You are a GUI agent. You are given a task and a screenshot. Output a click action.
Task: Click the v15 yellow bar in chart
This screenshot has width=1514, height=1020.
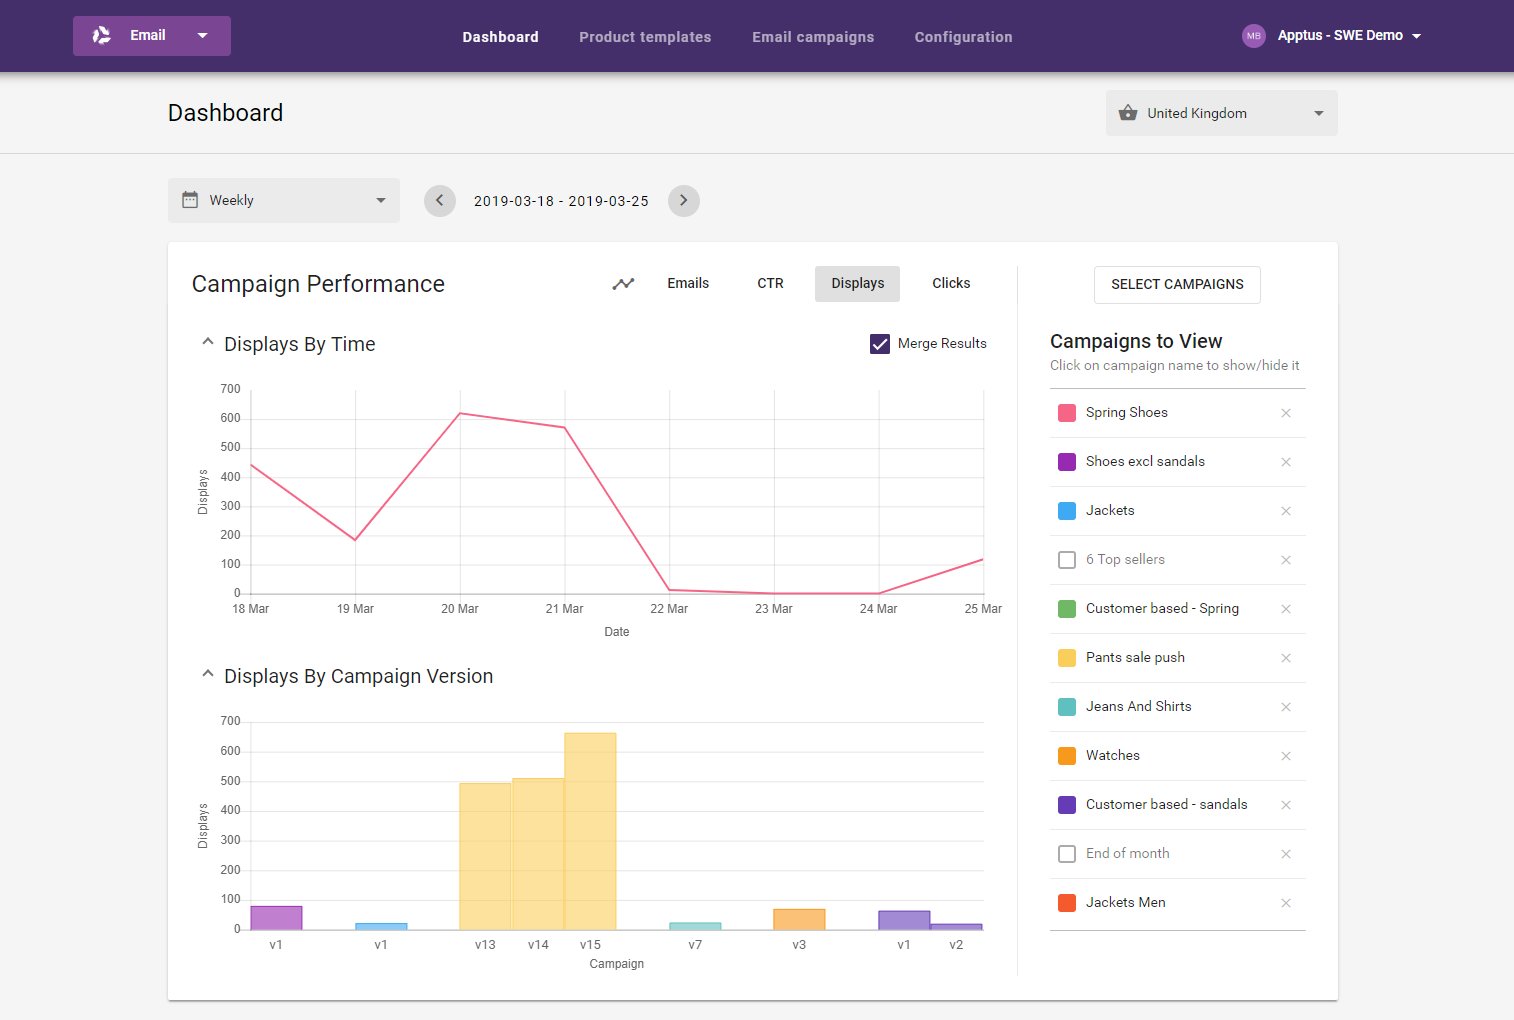590,831
